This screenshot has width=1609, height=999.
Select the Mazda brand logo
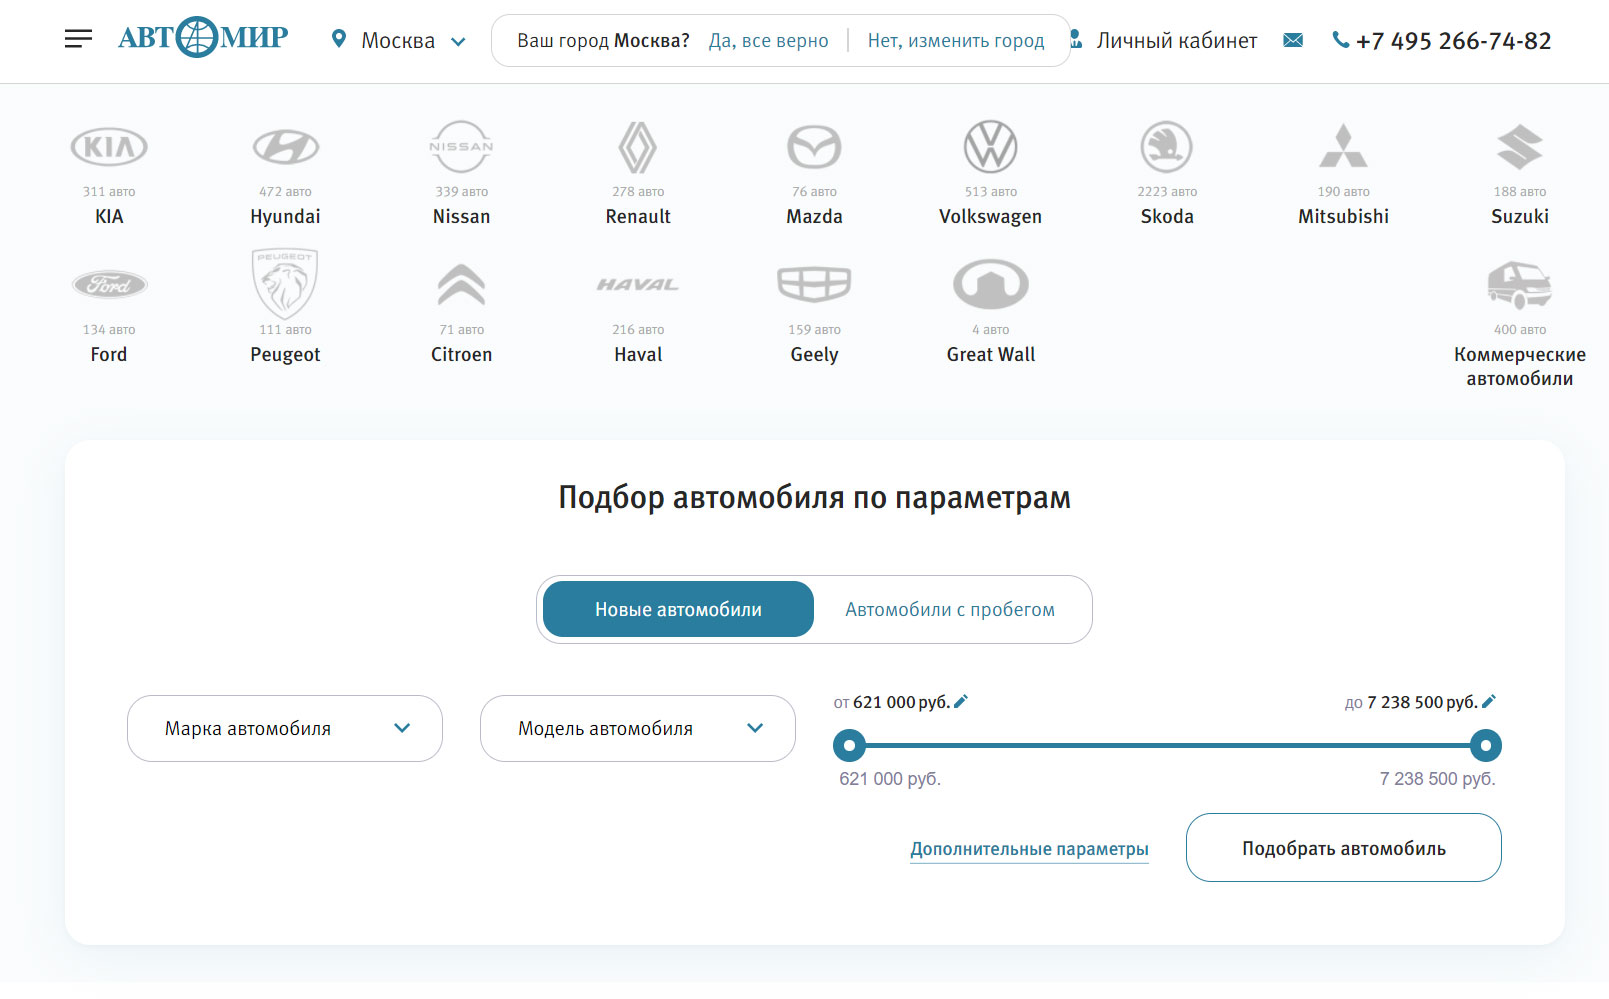[x=814, y=147]
